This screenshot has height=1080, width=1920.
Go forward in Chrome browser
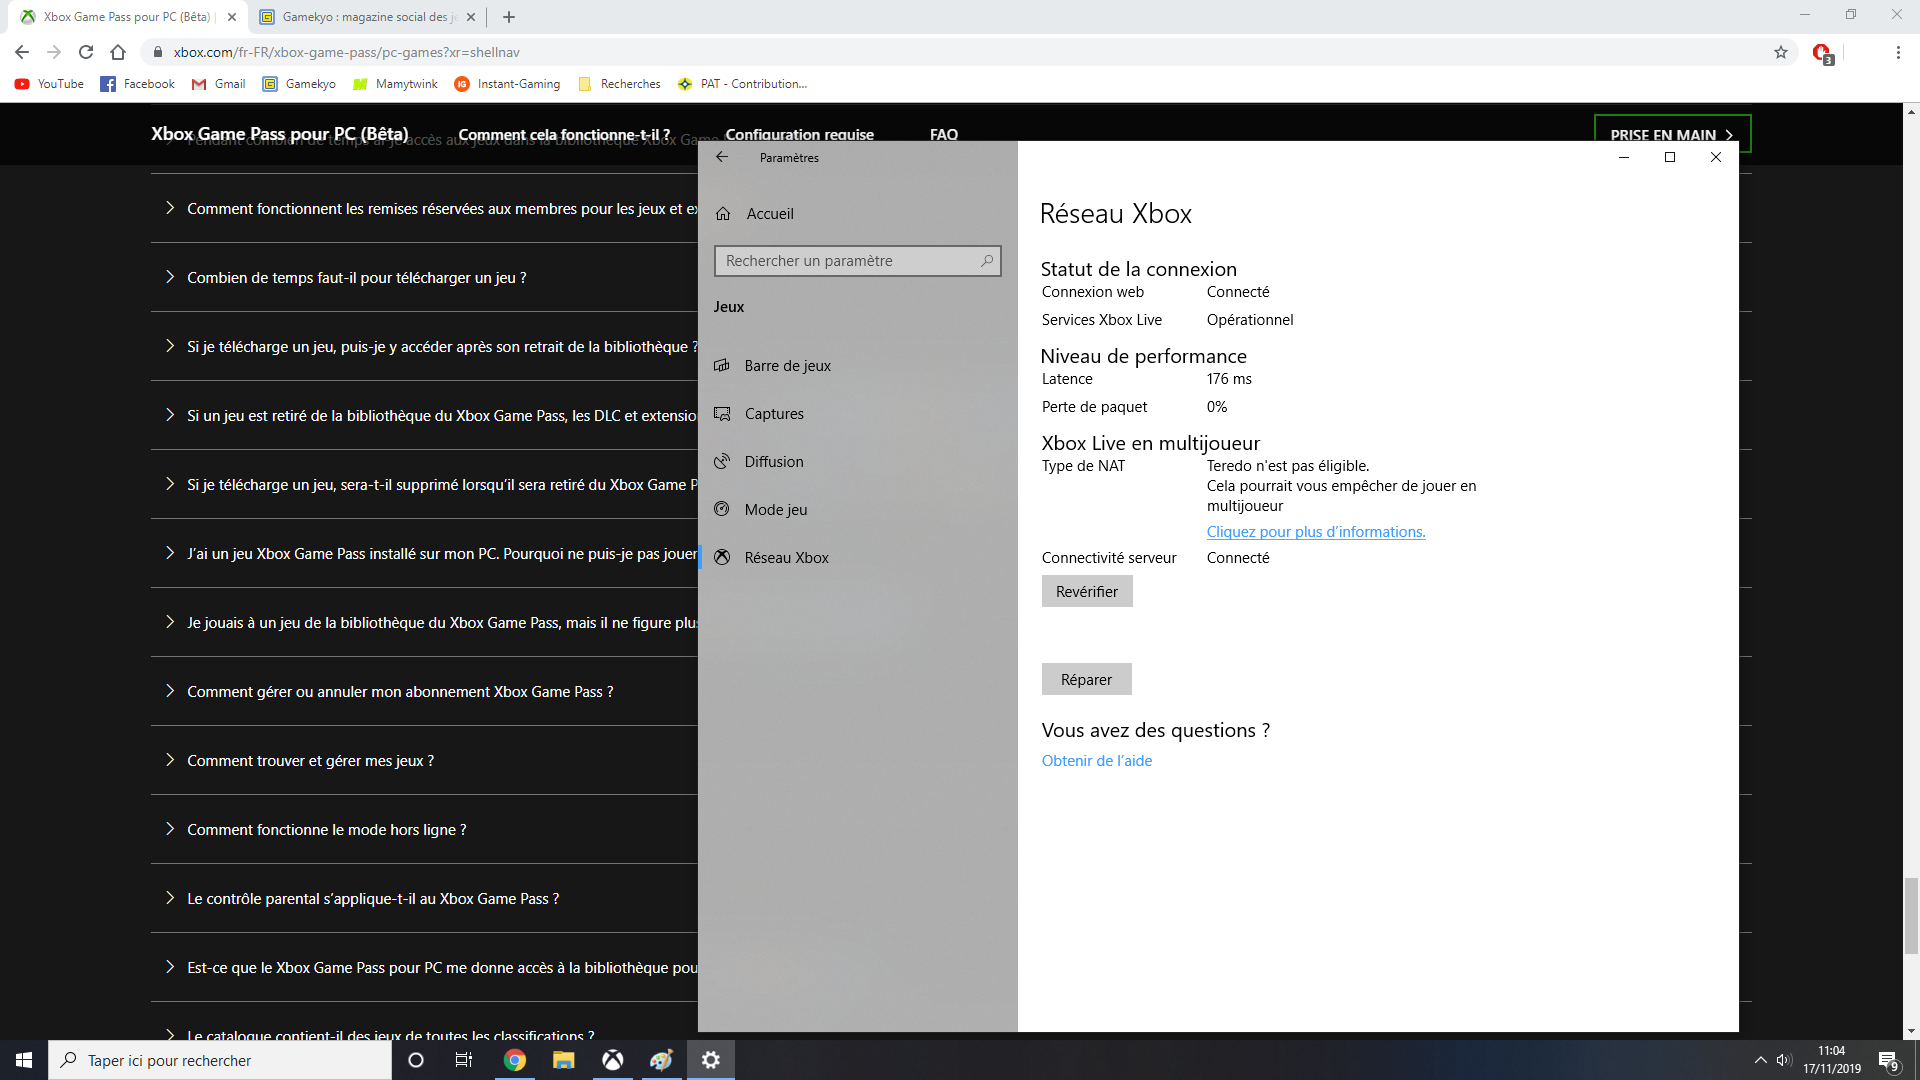point(54,52)
